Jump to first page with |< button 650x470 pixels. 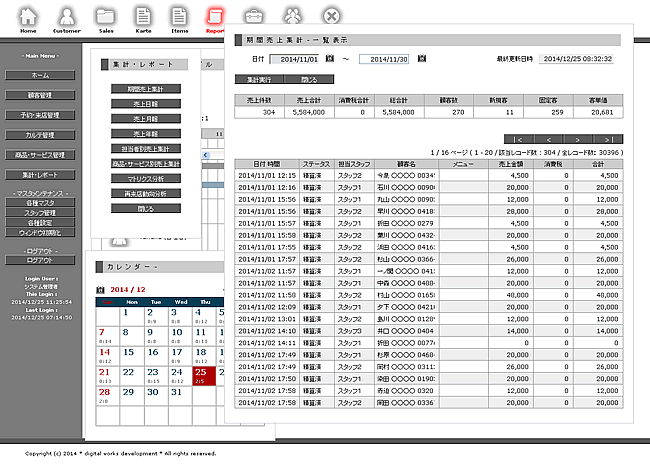click(x=519, y=139)
